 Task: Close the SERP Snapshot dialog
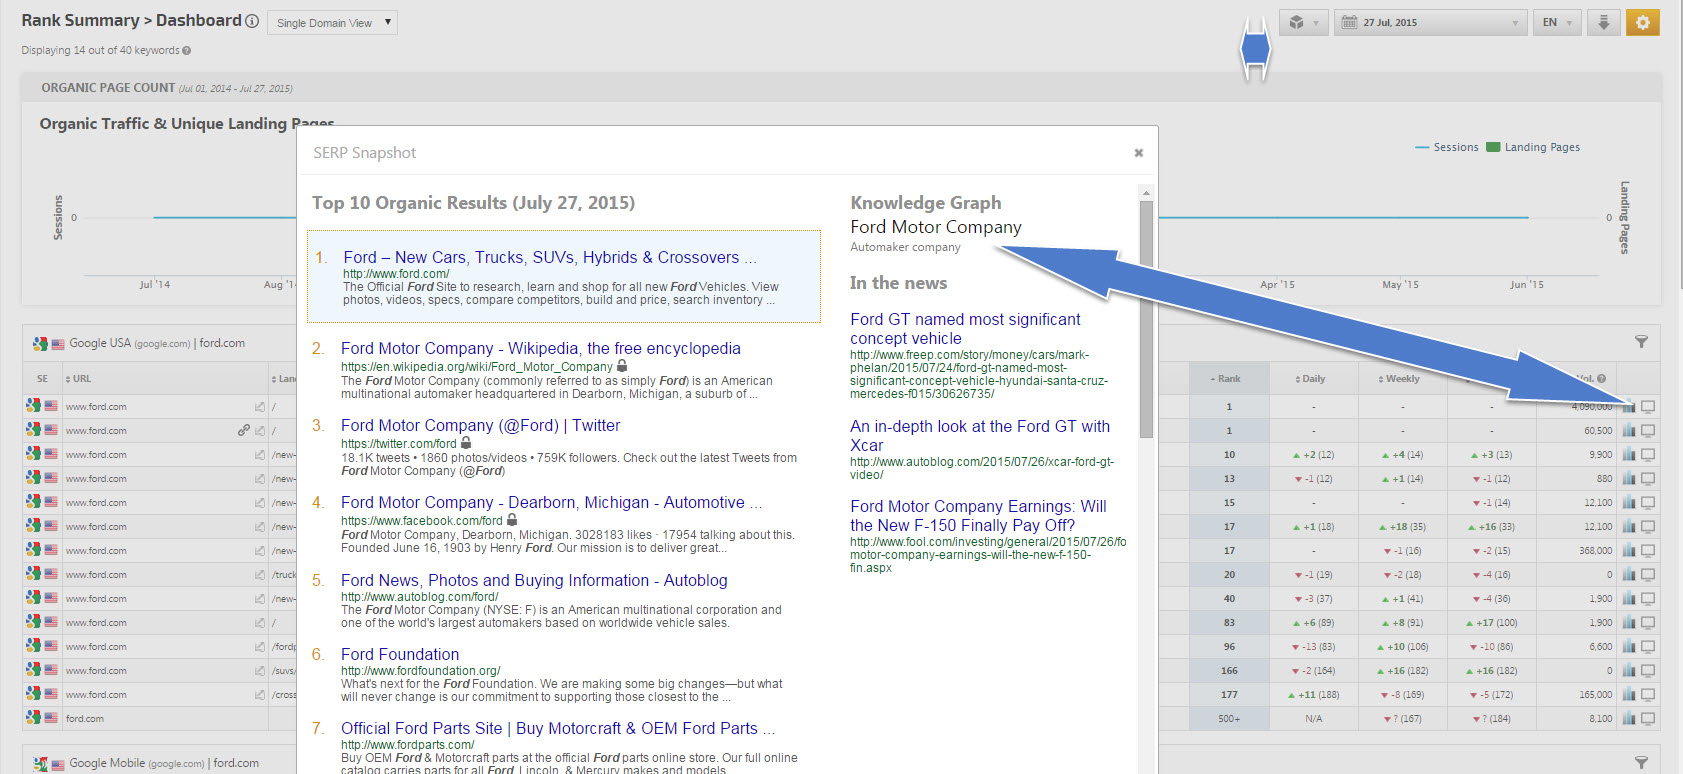(1138, 153)
